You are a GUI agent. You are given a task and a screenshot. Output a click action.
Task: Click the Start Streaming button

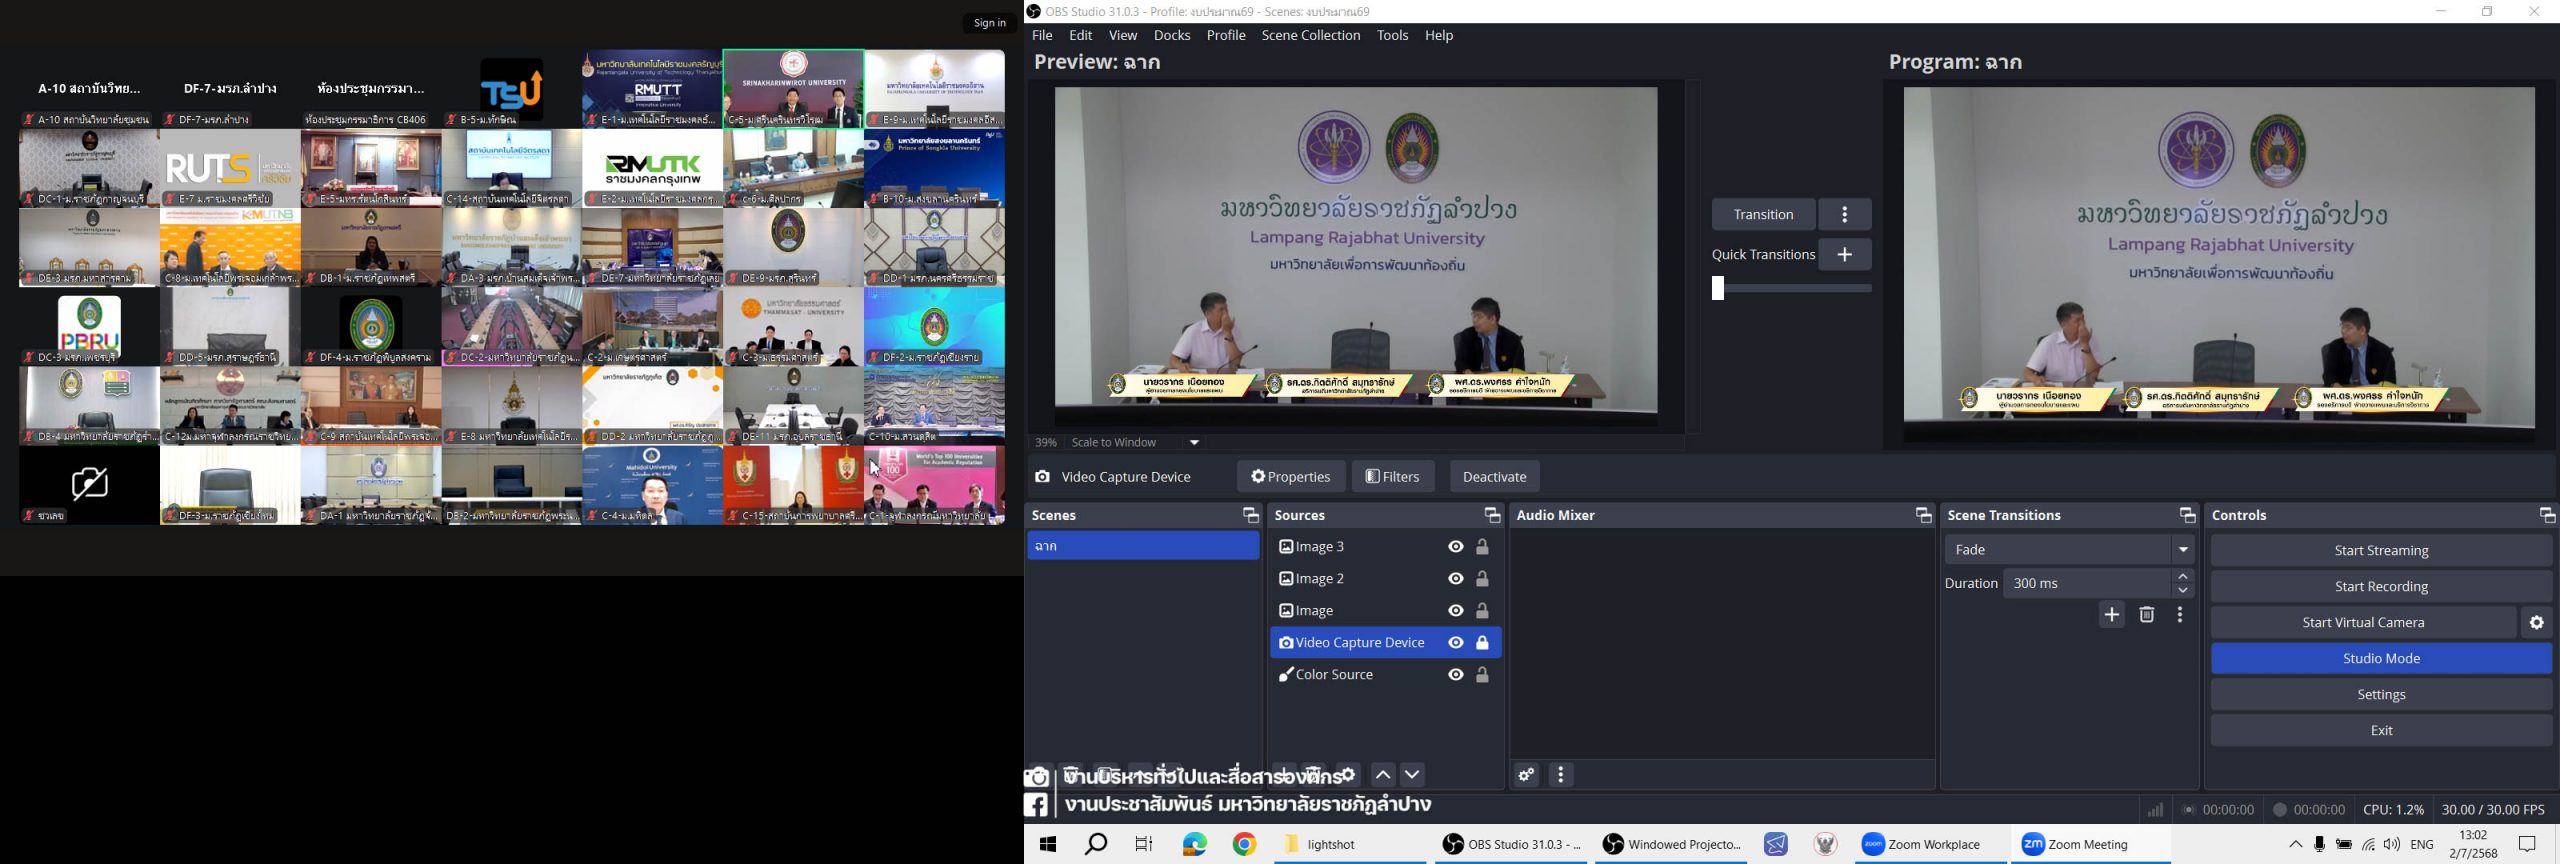(2381, 551)
